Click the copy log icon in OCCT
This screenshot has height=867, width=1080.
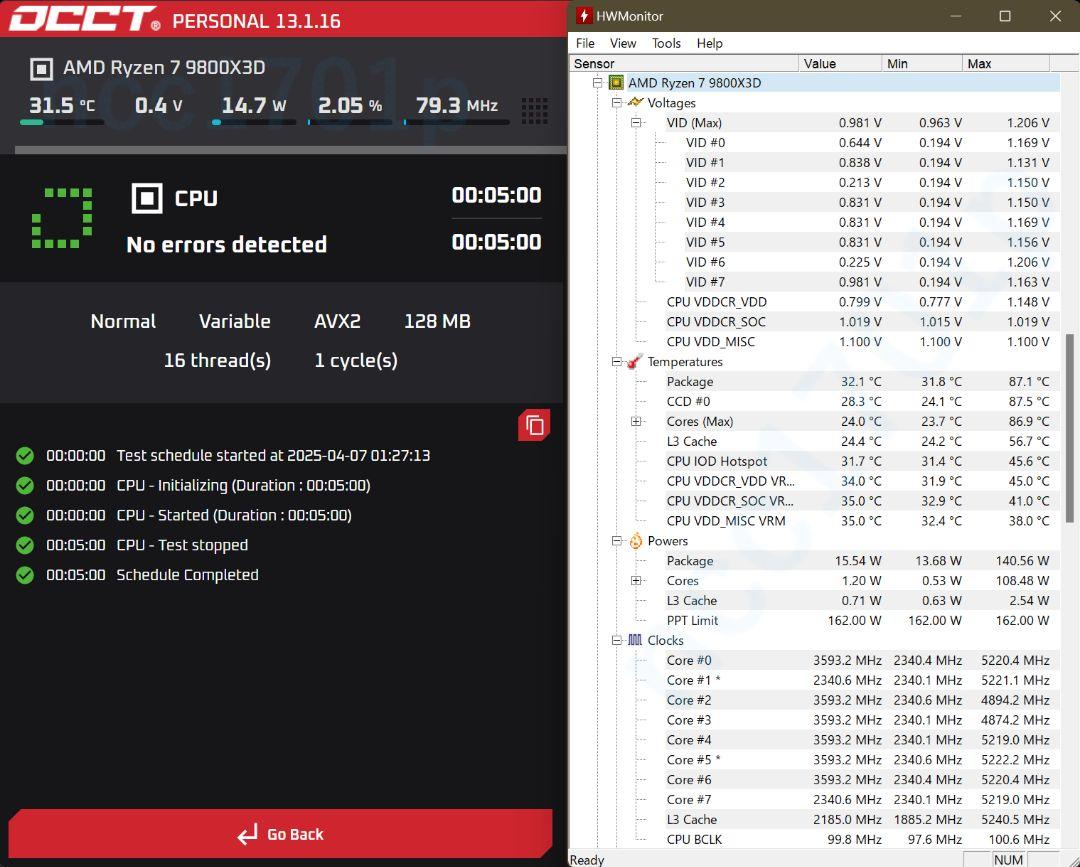click(534, 425)
